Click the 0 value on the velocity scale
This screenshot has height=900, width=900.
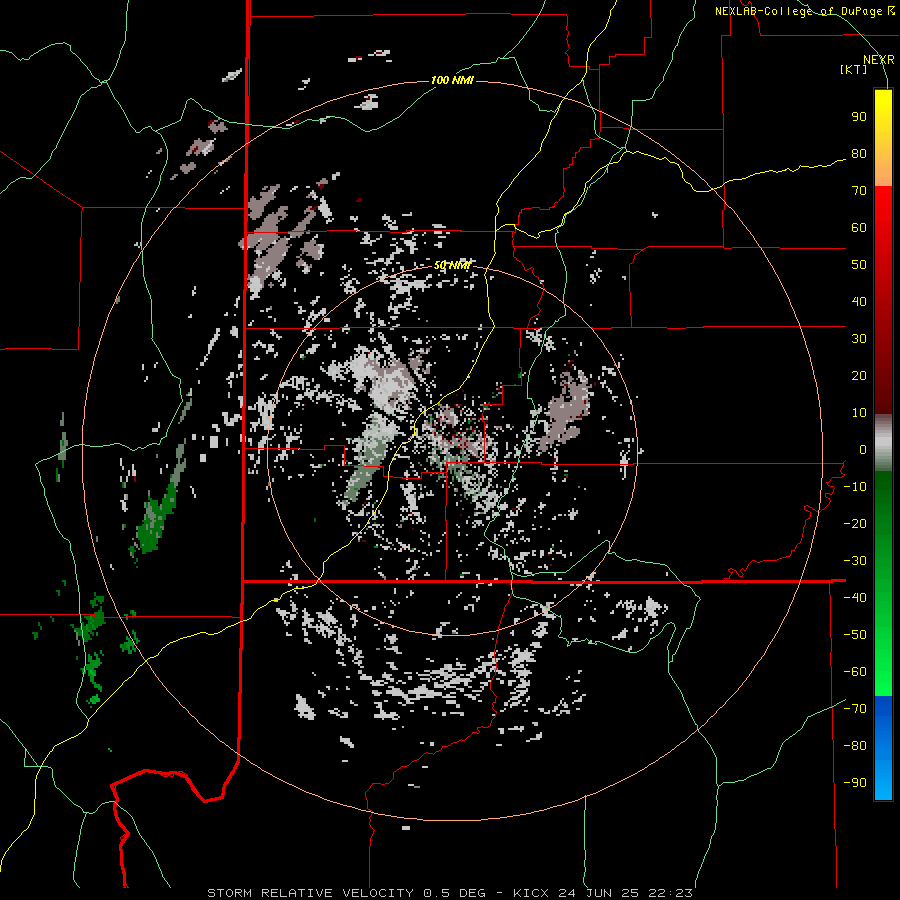point(863,450)
